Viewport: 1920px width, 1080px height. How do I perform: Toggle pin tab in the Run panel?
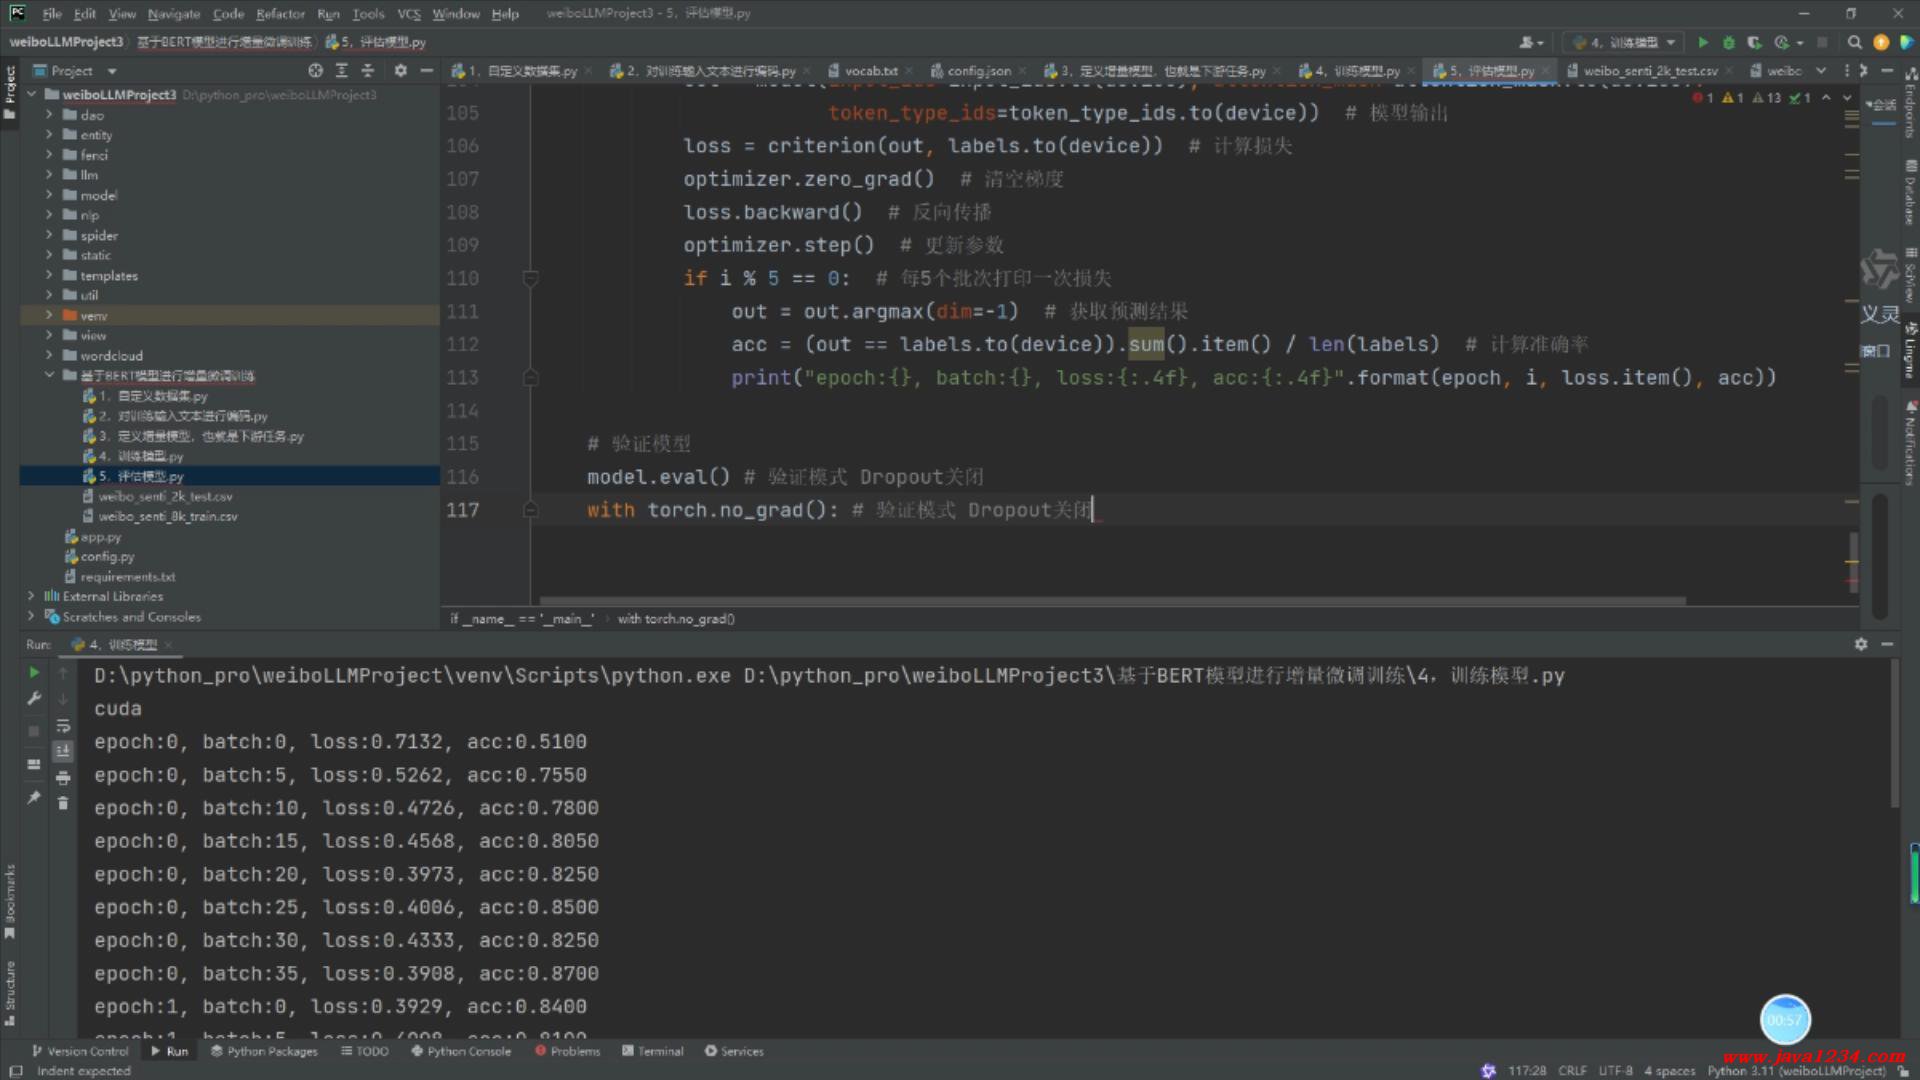click(x=34, y=797)
